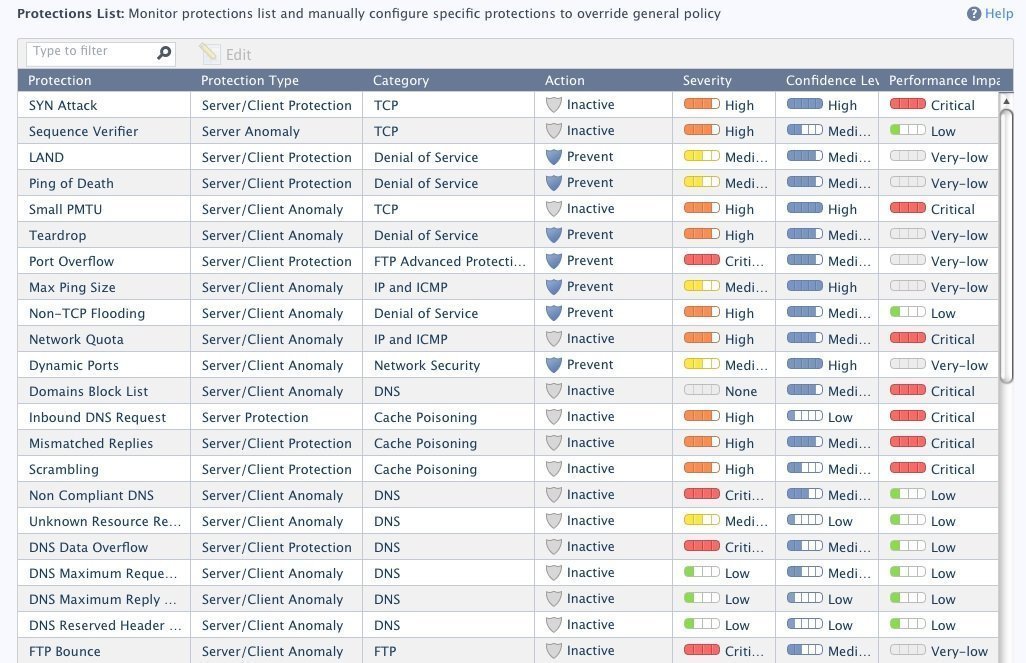
Task: Click the Inactive shield icon for SYN Attack
Action: (554, 105)
